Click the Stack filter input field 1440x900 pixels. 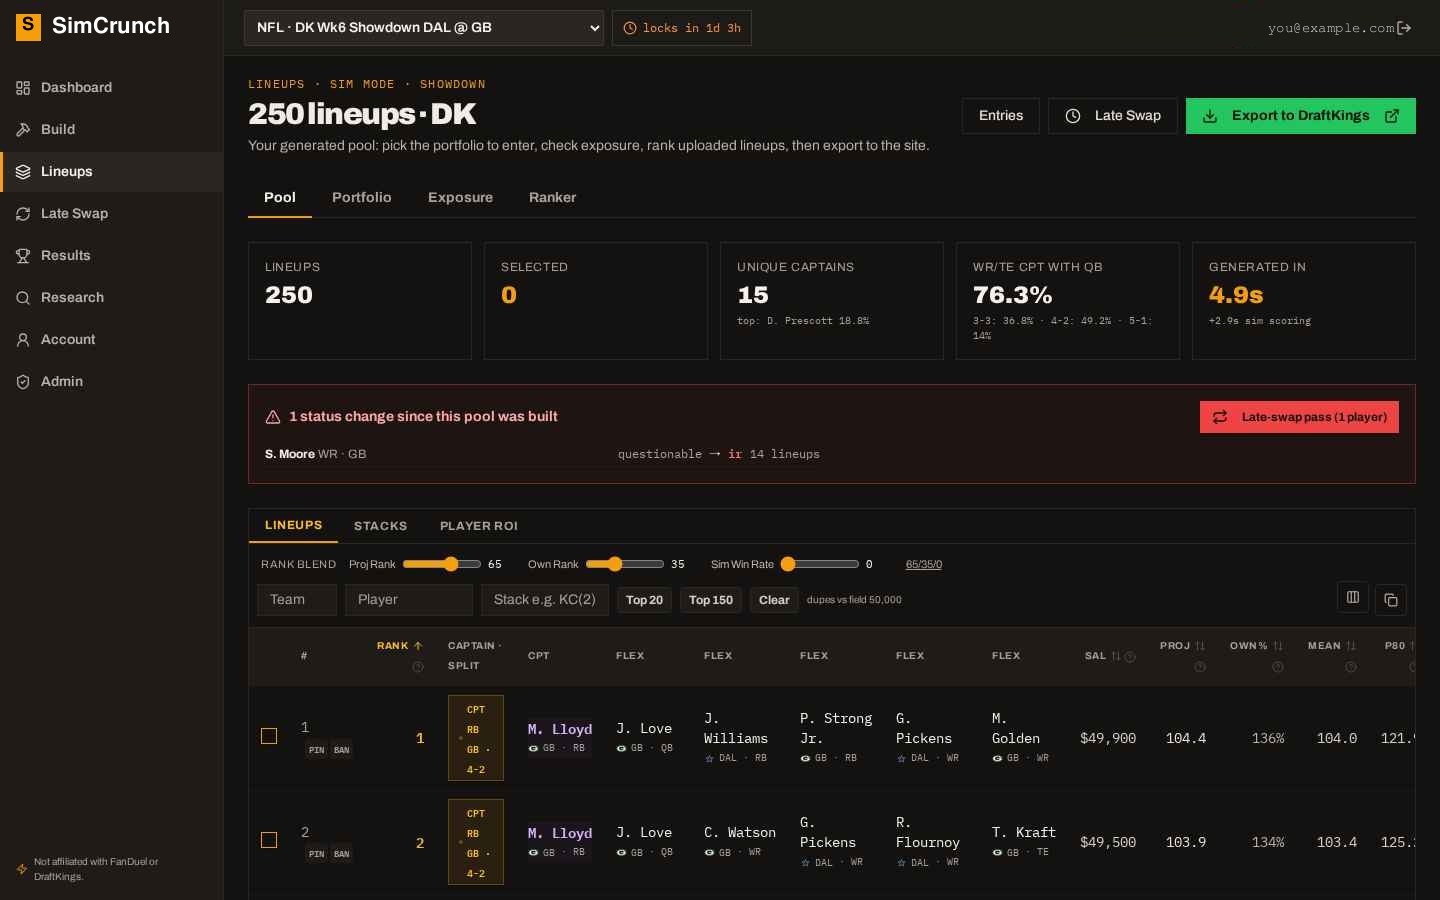tap(545, 600)
